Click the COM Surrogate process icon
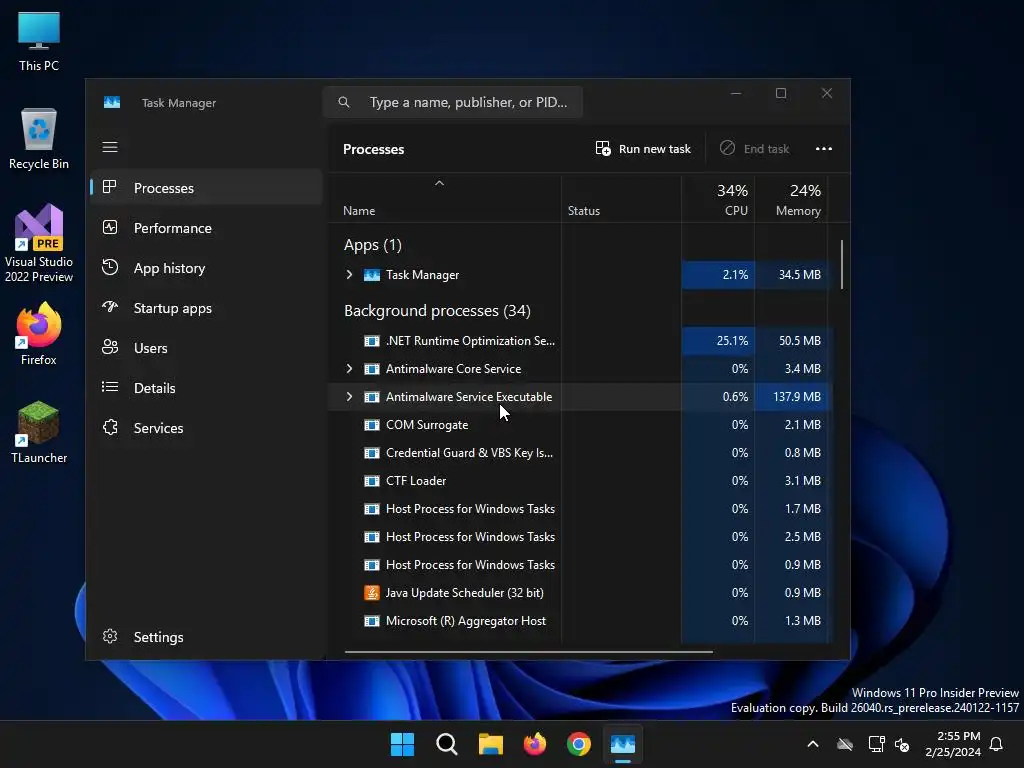 (x=372, y=425)
